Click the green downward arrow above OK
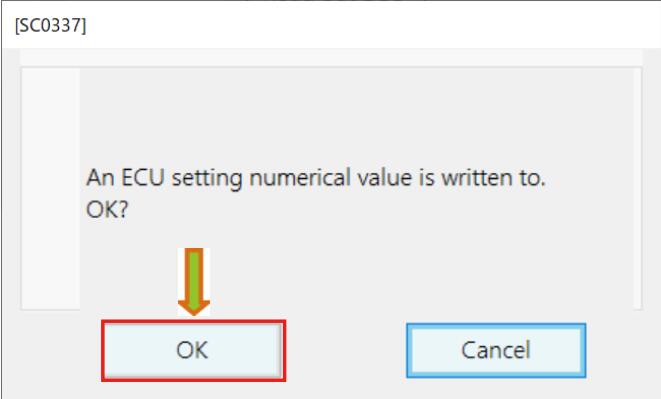 (194, 281)
